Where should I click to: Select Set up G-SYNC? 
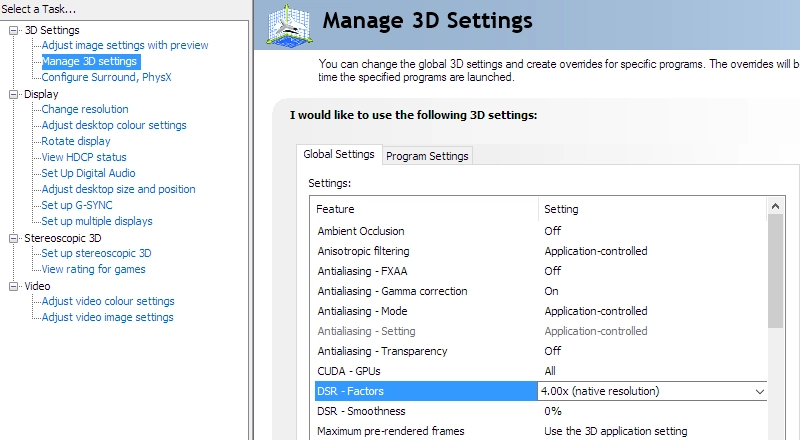(x=77, y=205)
